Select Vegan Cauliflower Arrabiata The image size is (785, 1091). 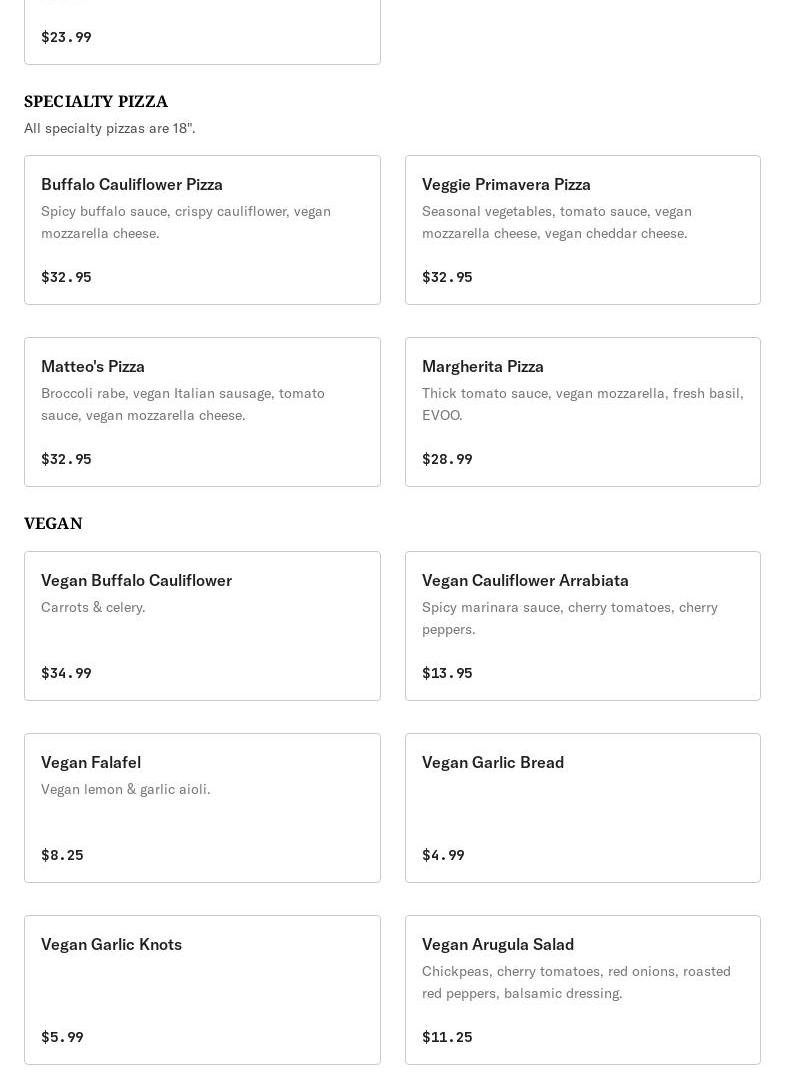(x=582, y=625)
